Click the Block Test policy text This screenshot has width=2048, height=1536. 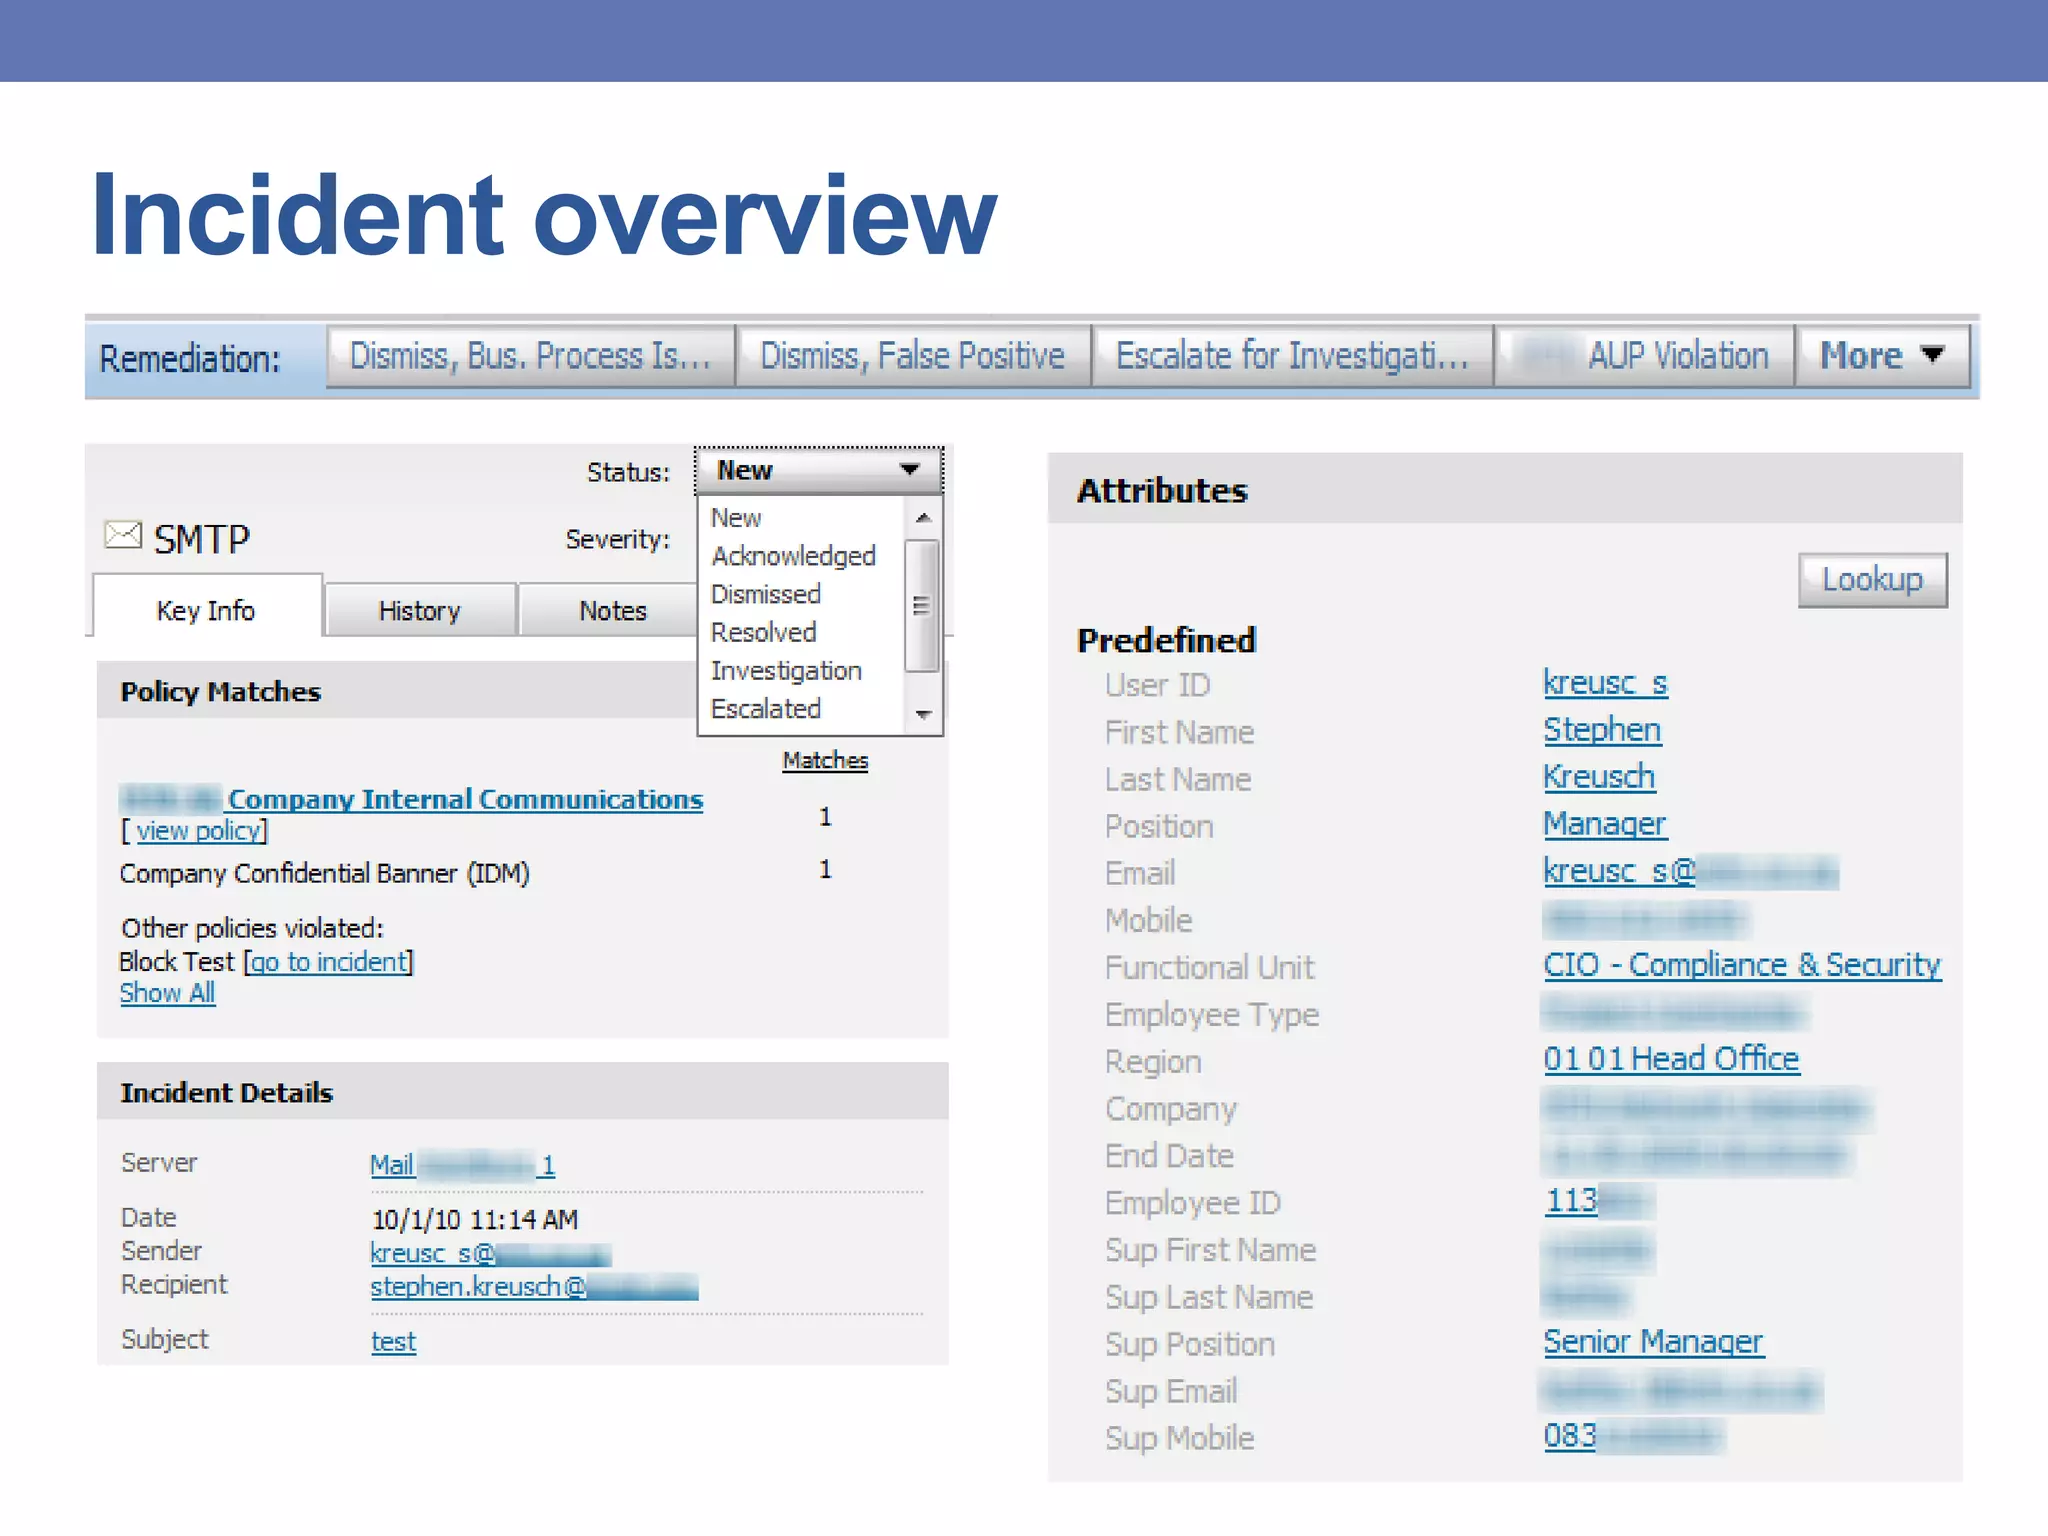[x=176, y=962]
